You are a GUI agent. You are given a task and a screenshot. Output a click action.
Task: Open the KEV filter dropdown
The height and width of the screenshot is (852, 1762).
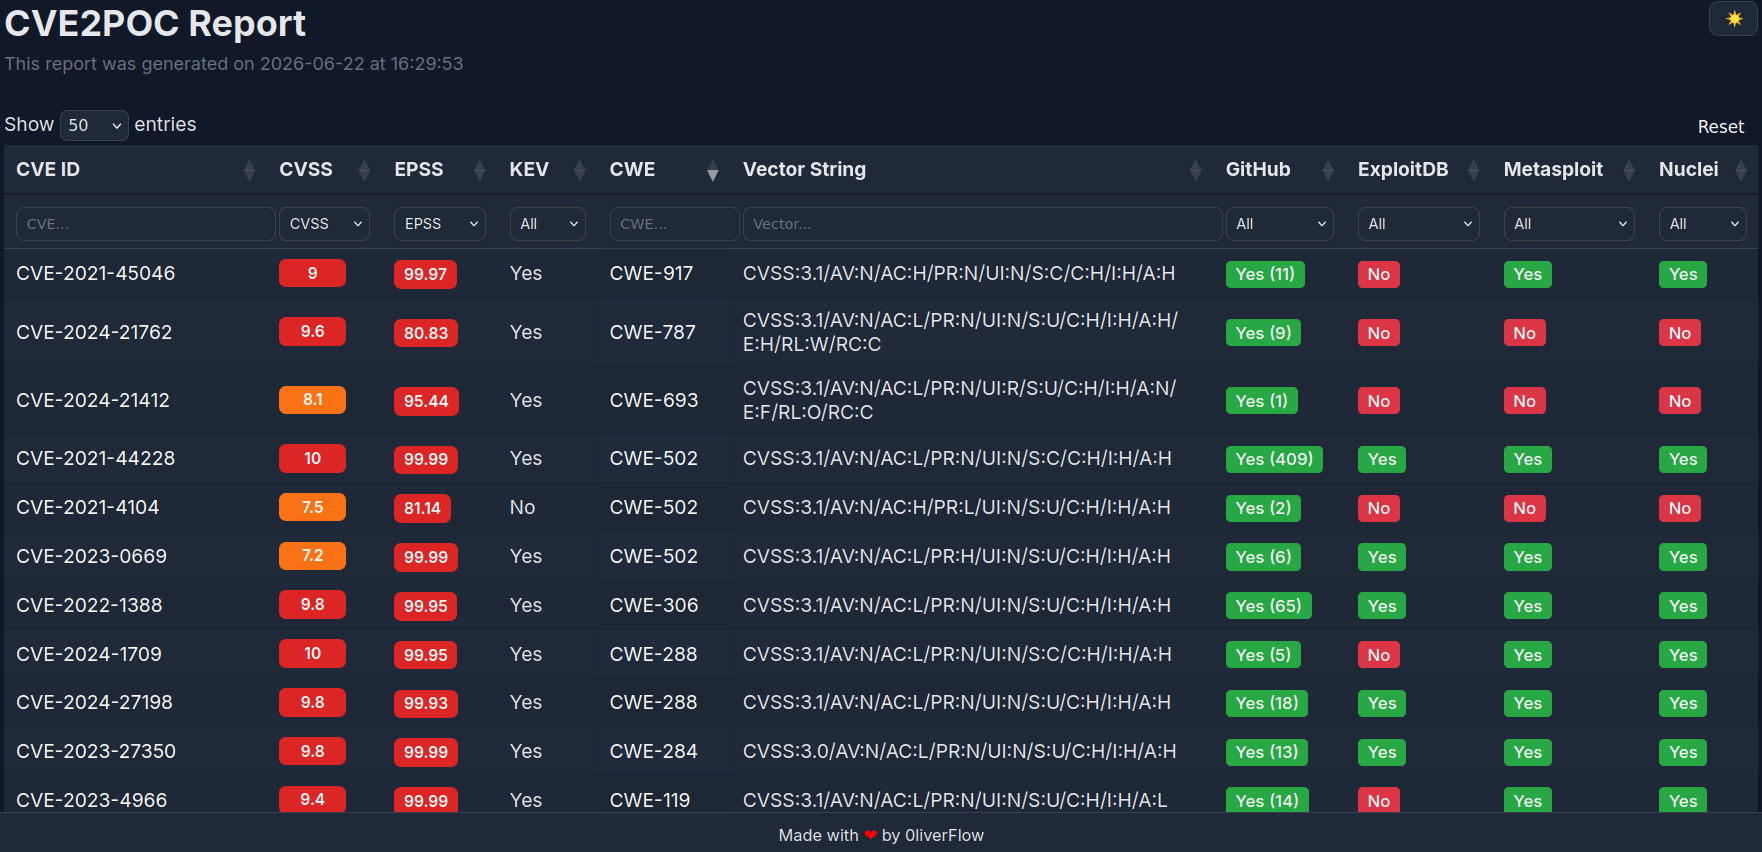pyautogui.click(x=547, y=224)
